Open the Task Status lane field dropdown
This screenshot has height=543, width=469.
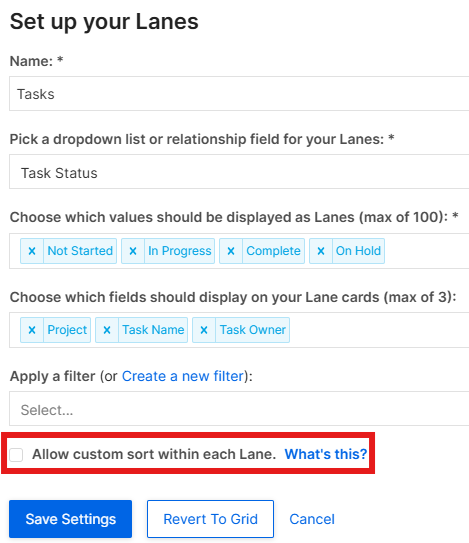coord(239,172)
